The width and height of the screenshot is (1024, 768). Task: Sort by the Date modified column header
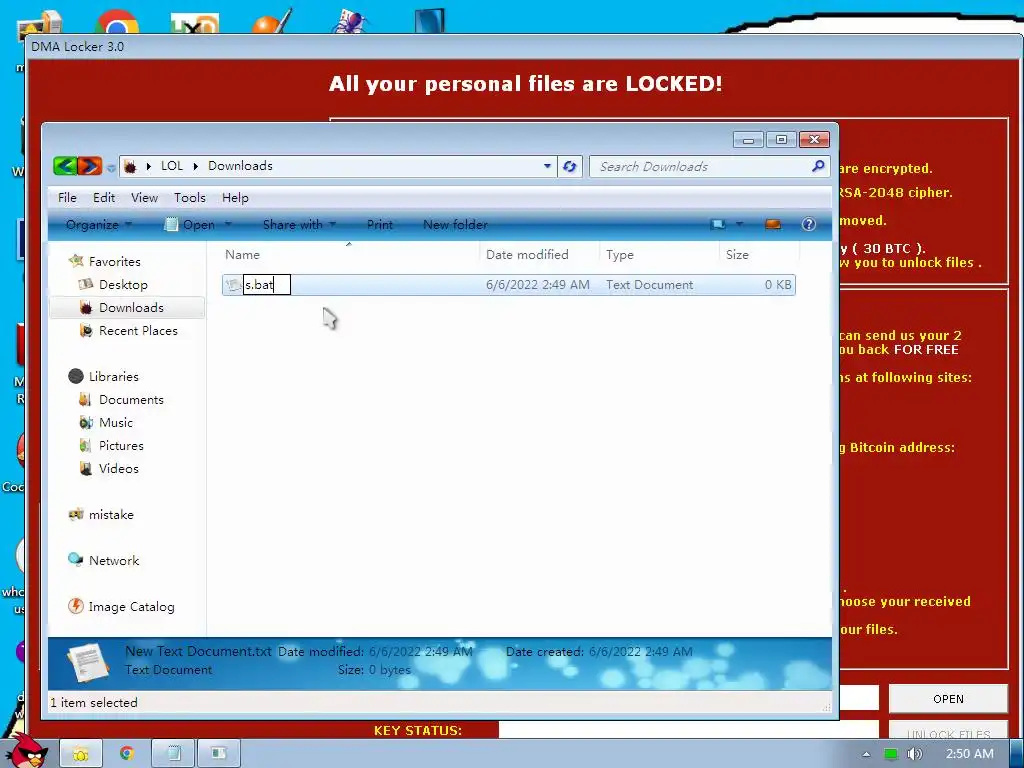[539, 255]
